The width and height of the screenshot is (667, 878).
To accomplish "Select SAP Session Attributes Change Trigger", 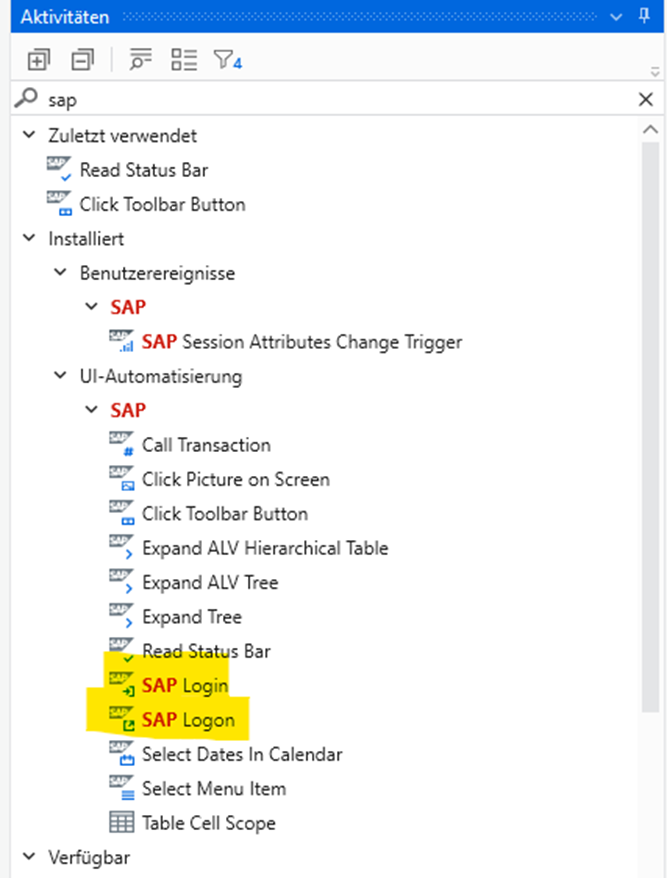I will (x=301, y=342).
